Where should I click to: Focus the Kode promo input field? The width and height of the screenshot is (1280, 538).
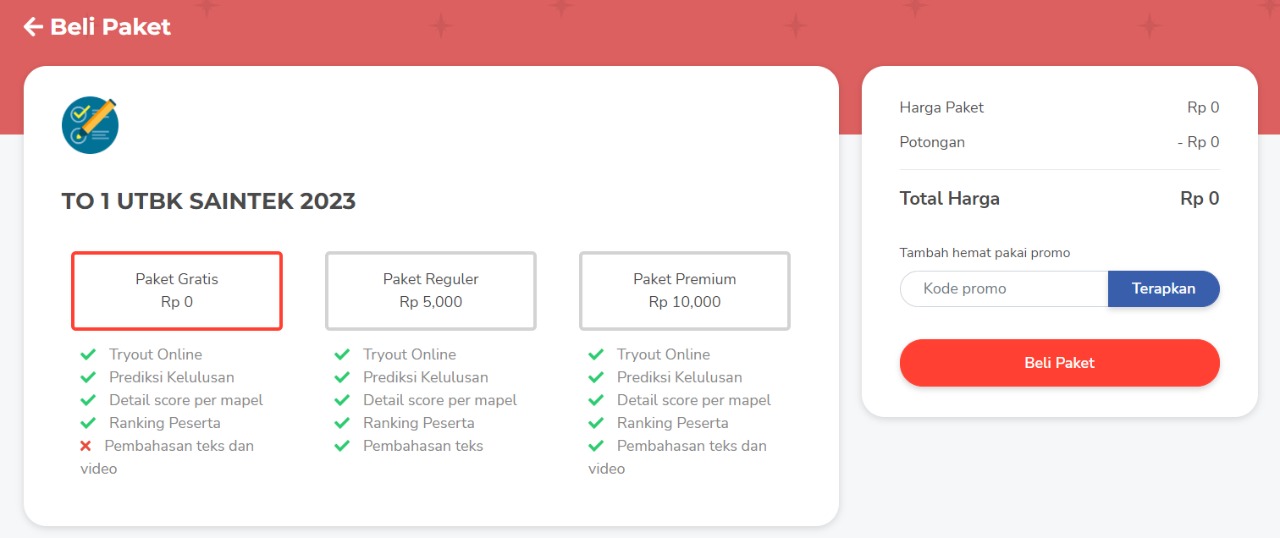click(1004, 289)
